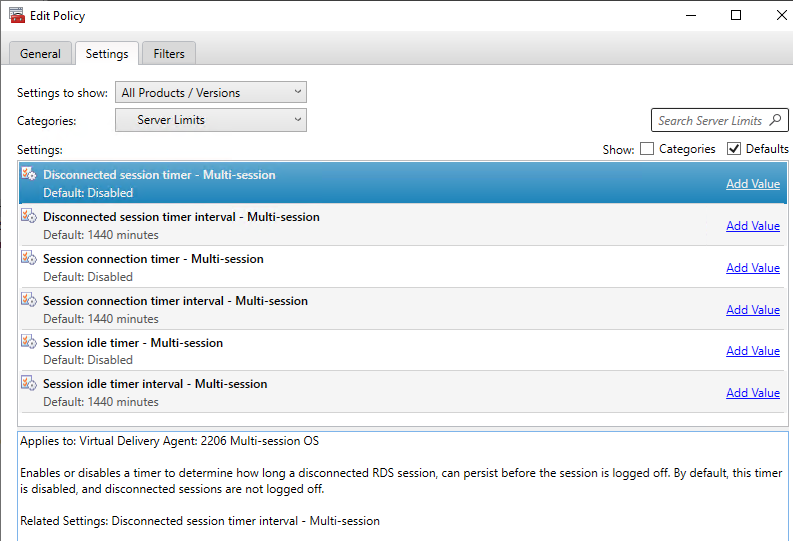
Task: Click icon beside Disconnected session timer - Multi-session
Action: (x=29, y=174)
